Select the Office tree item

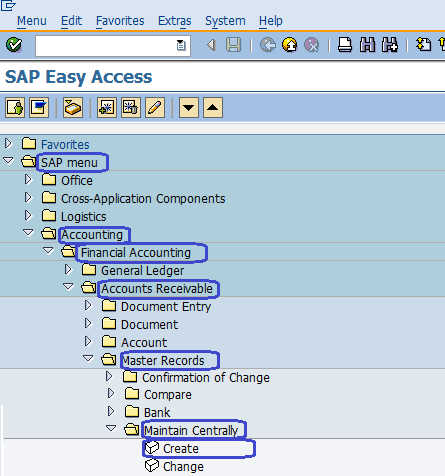point(77,181)
